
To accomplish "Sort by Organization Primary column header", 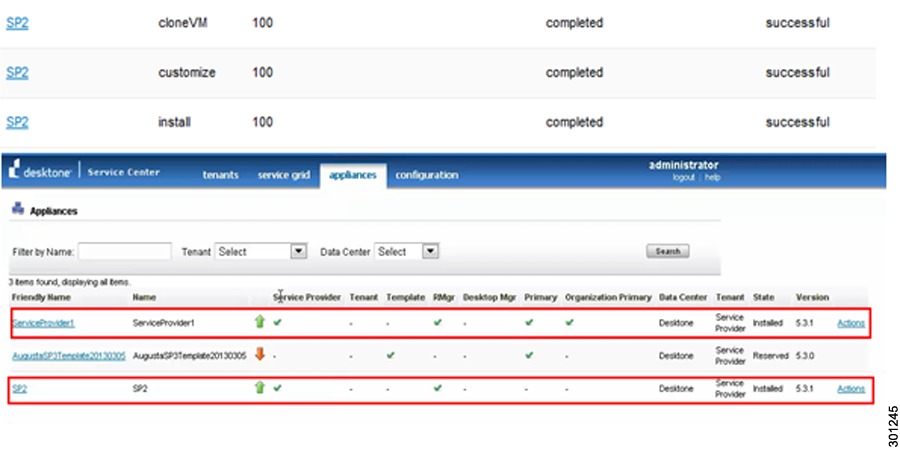I will (x=608, y=297).
